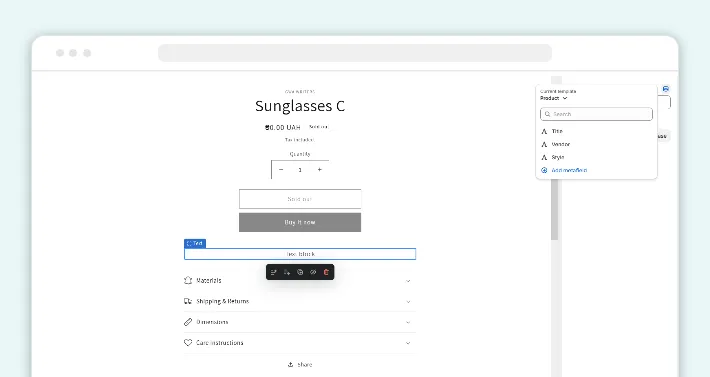Click the text icon beside Vendor
The image size is (710, 377).
544,144
